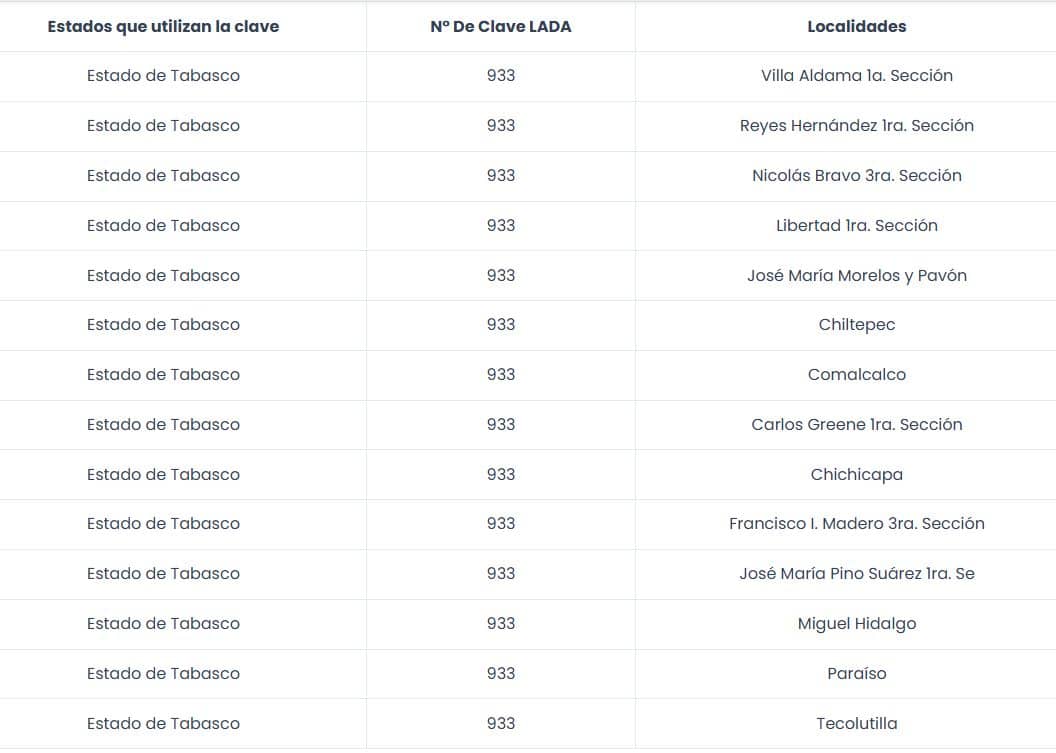Click the 933 code in Comalcalco row

coord(500,374)
